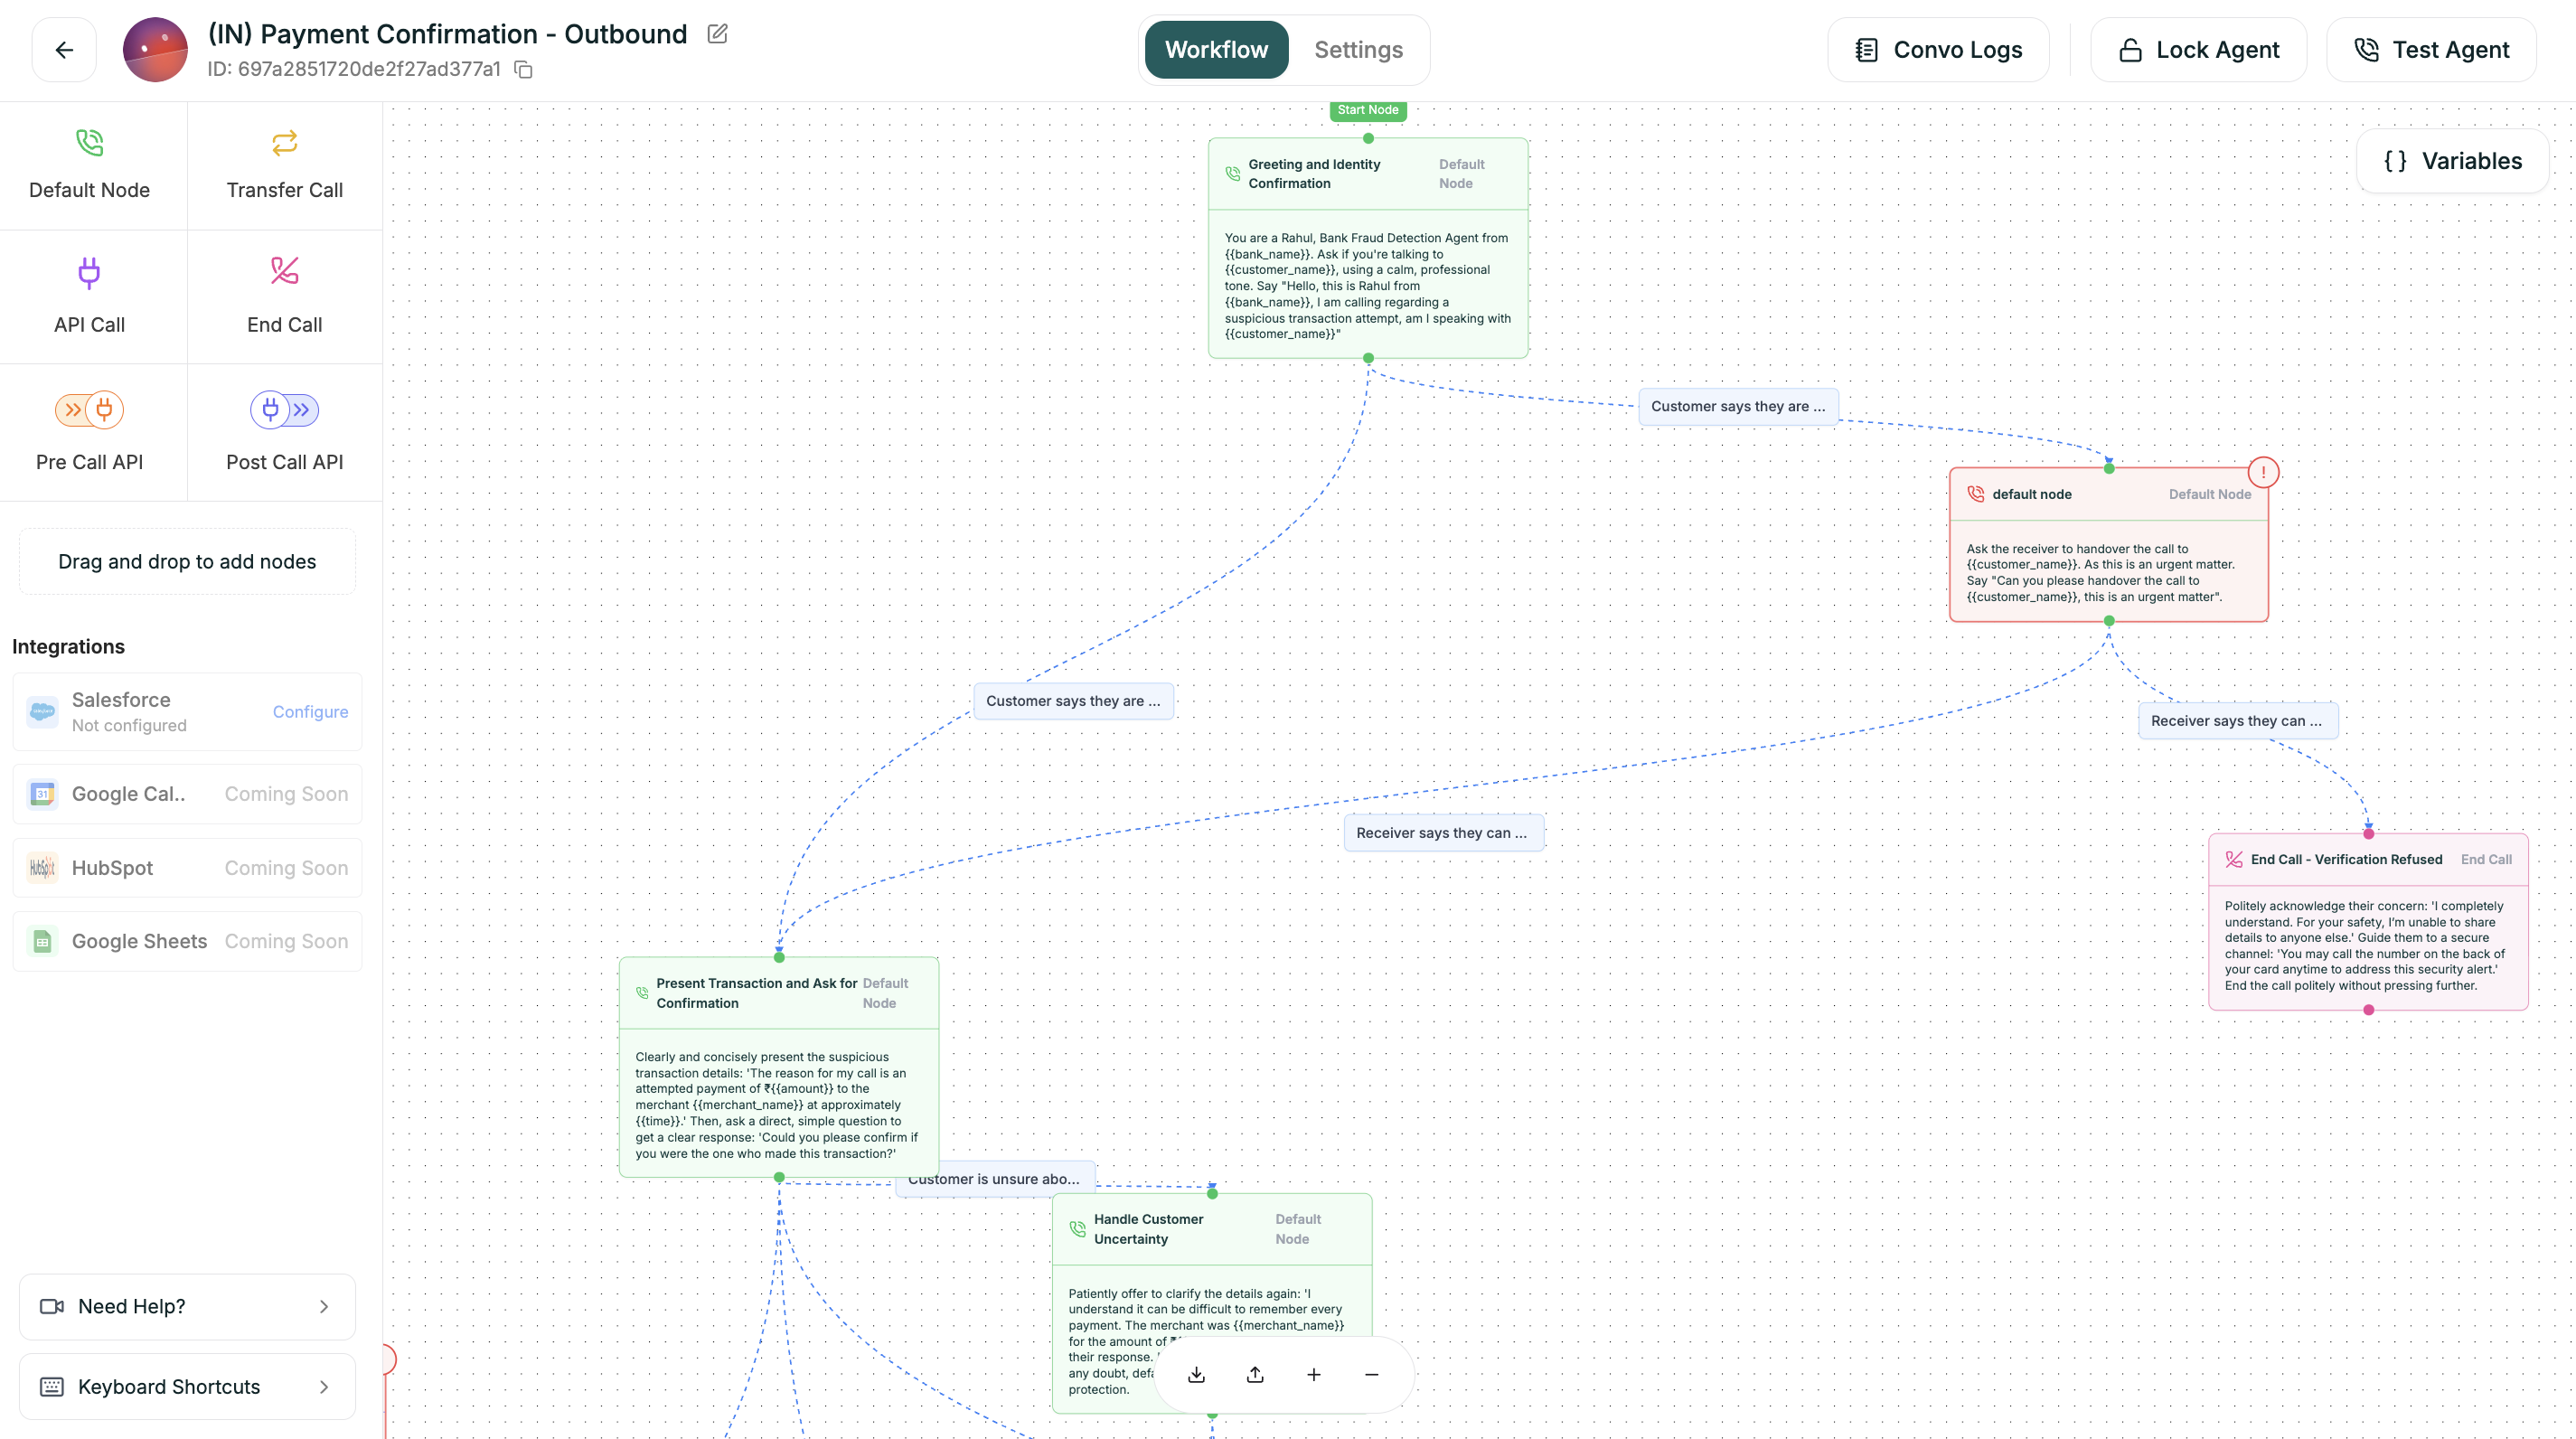Switch to the Settings tab

pos(1357,49)
